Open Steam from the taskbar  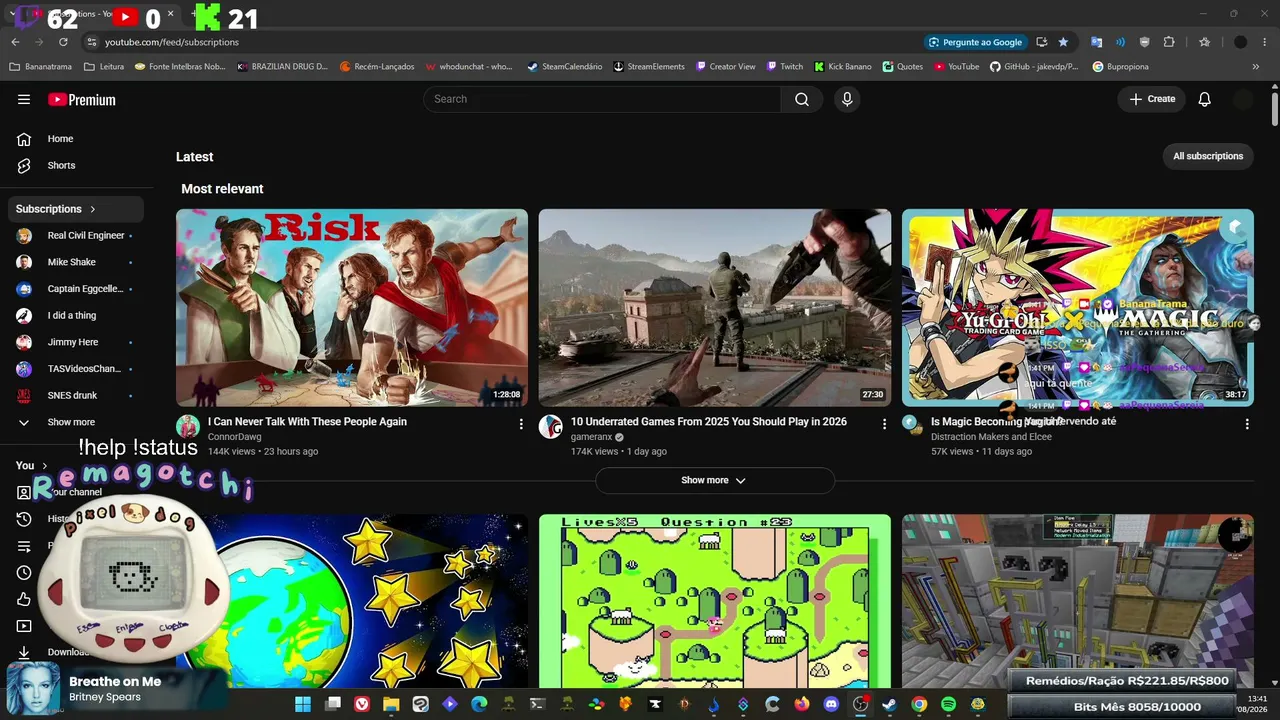889,704
